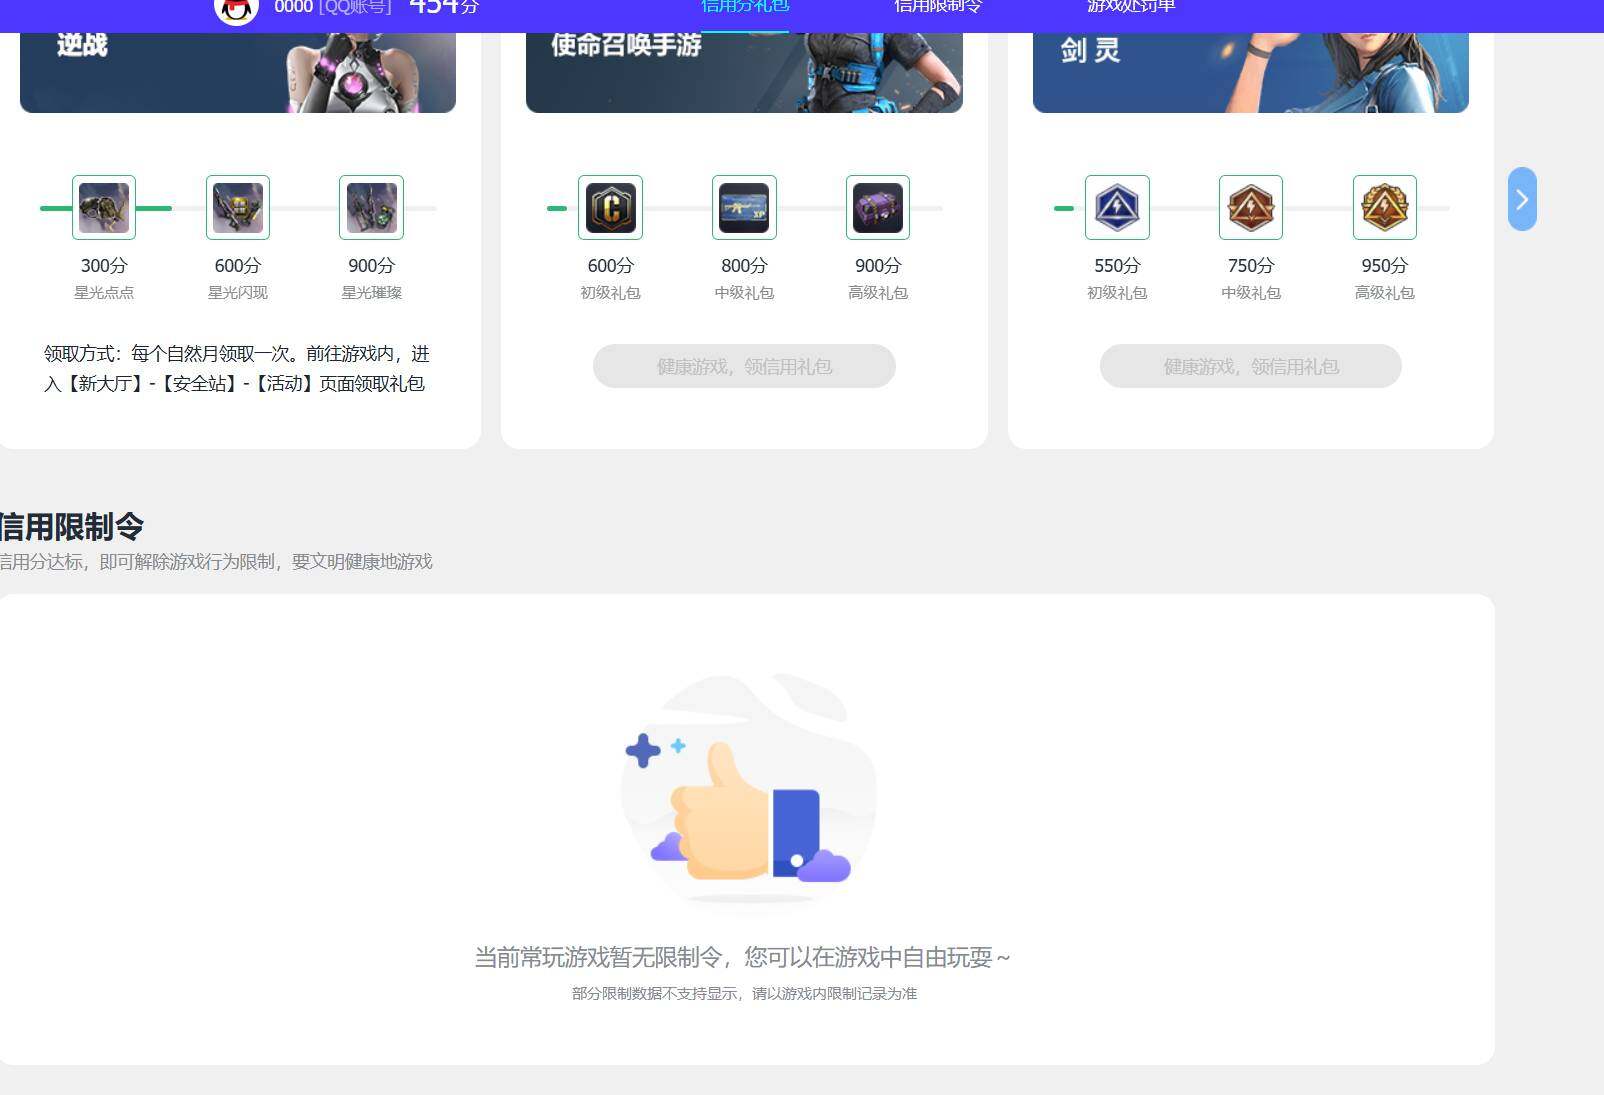This screenshot has width=1604, height=1095.
Task: Click the 950分 score label
Action: [x=1385, y=265]
